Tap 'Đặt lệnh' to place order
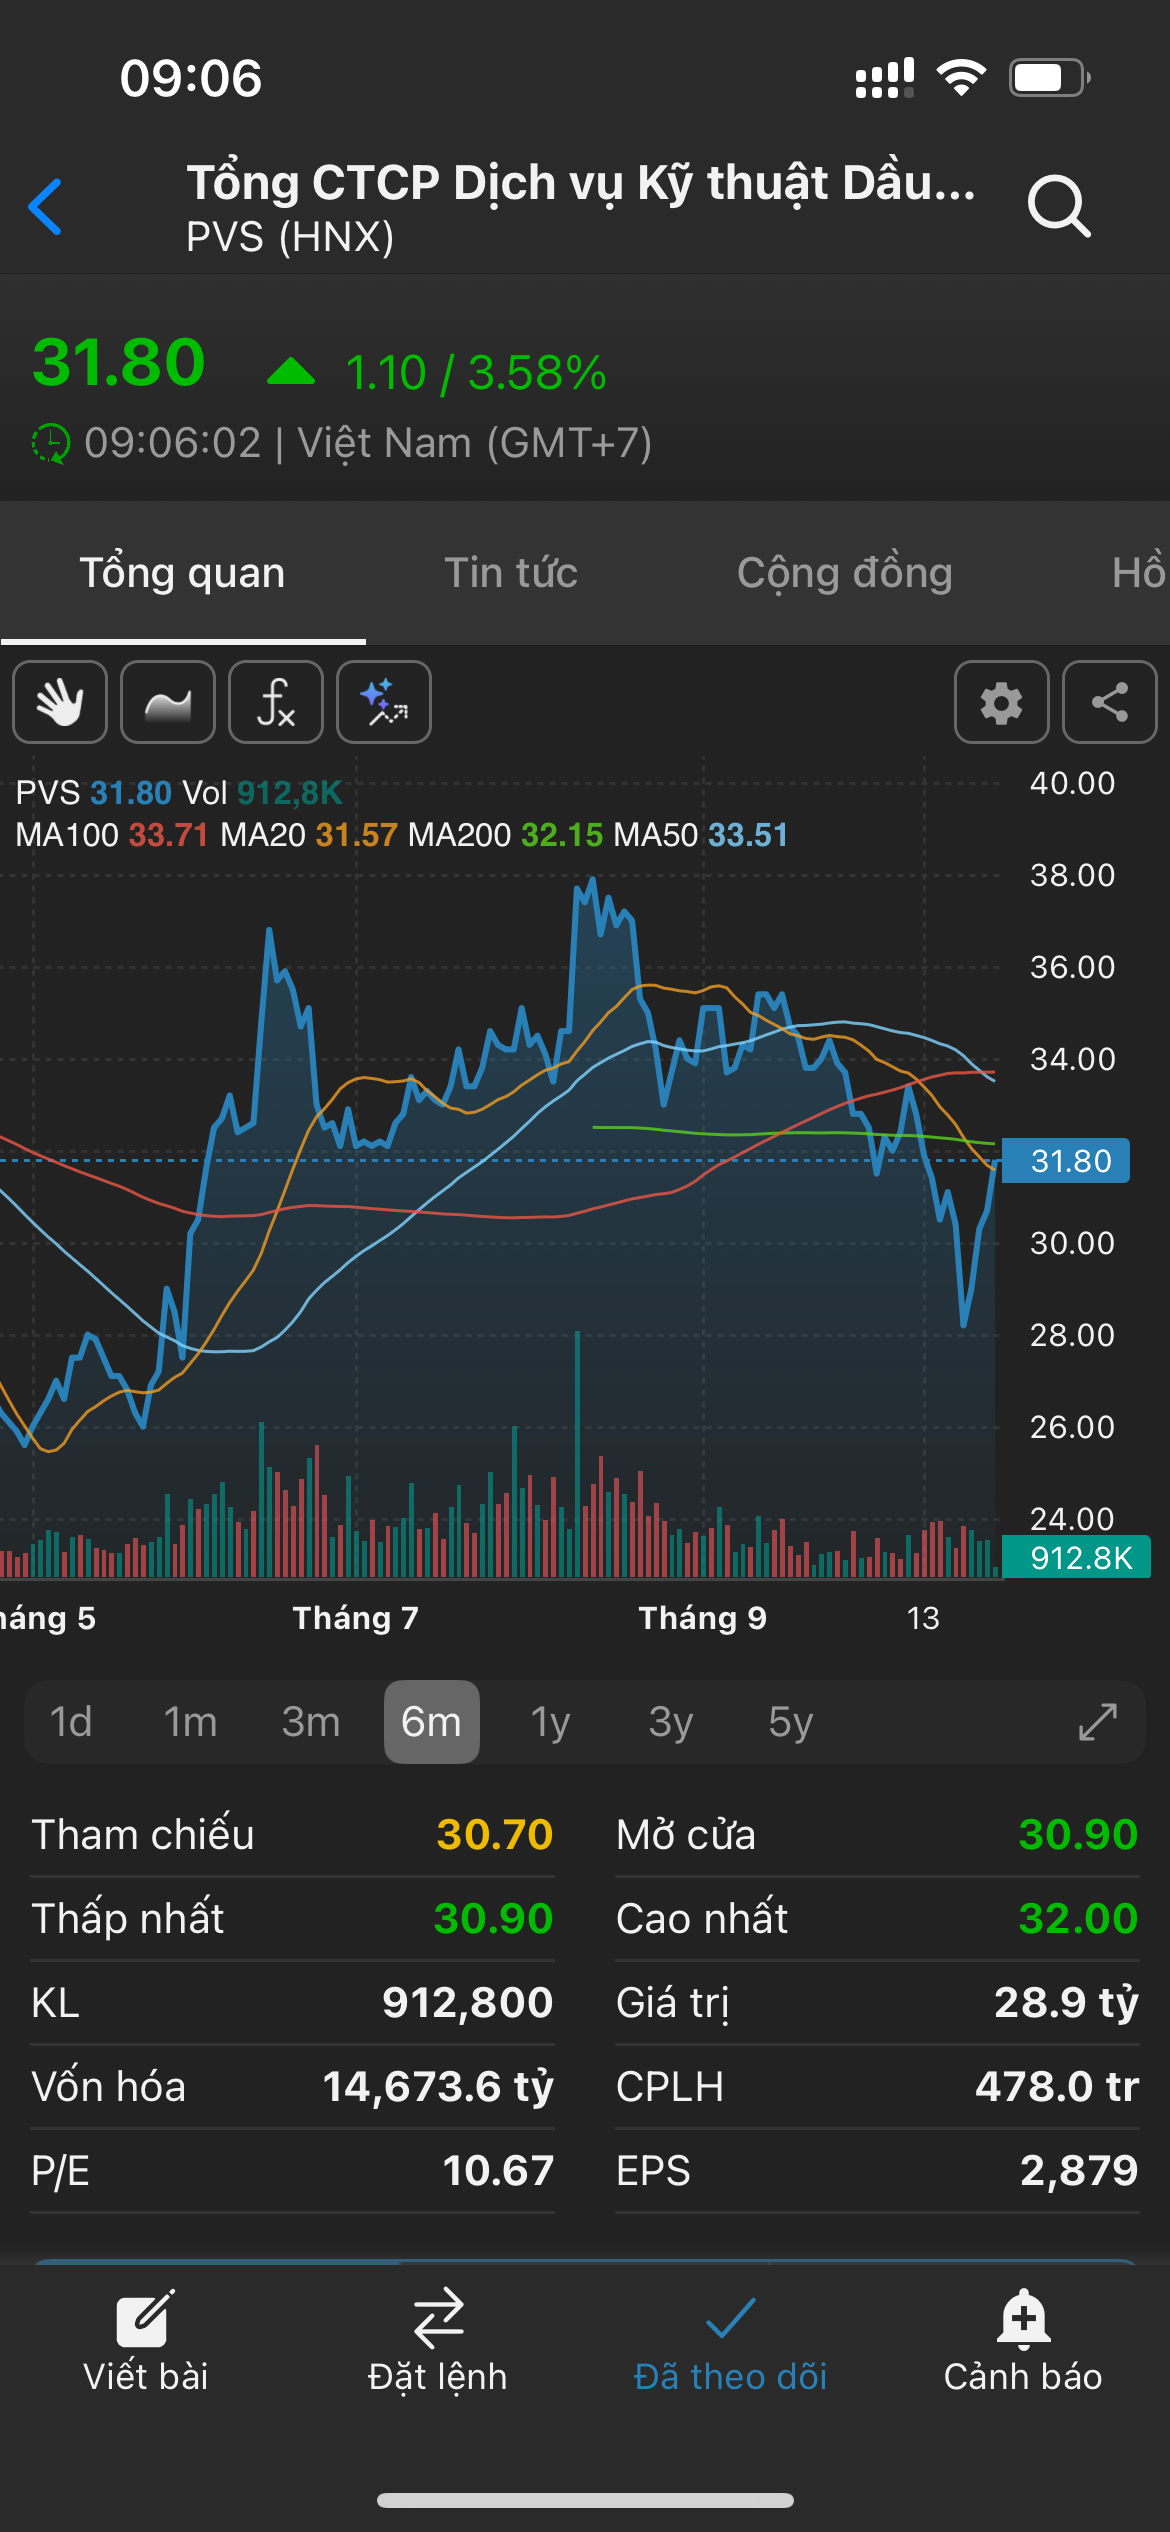The image size is (1170, 2532). (x=438, y=2342)
